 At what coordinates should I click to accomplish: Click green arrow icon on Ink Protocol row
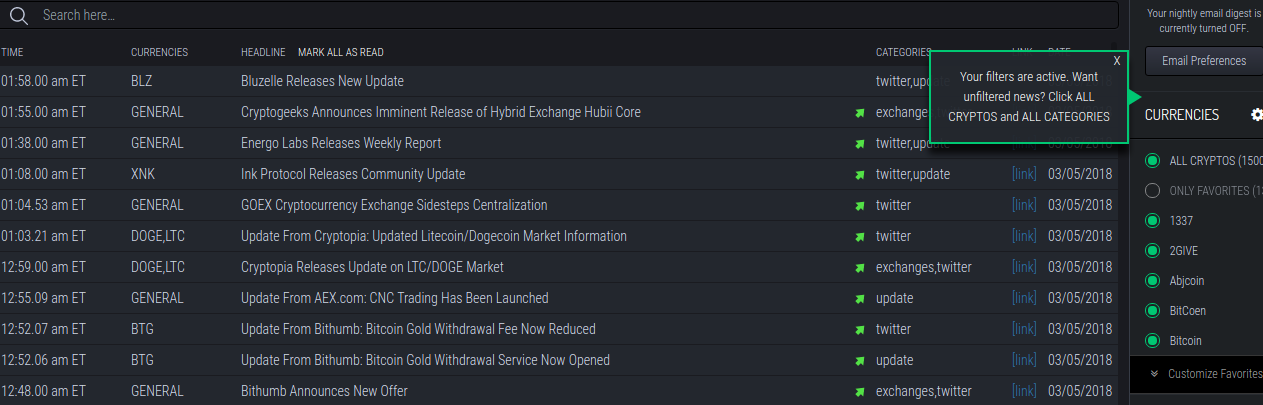859,175
